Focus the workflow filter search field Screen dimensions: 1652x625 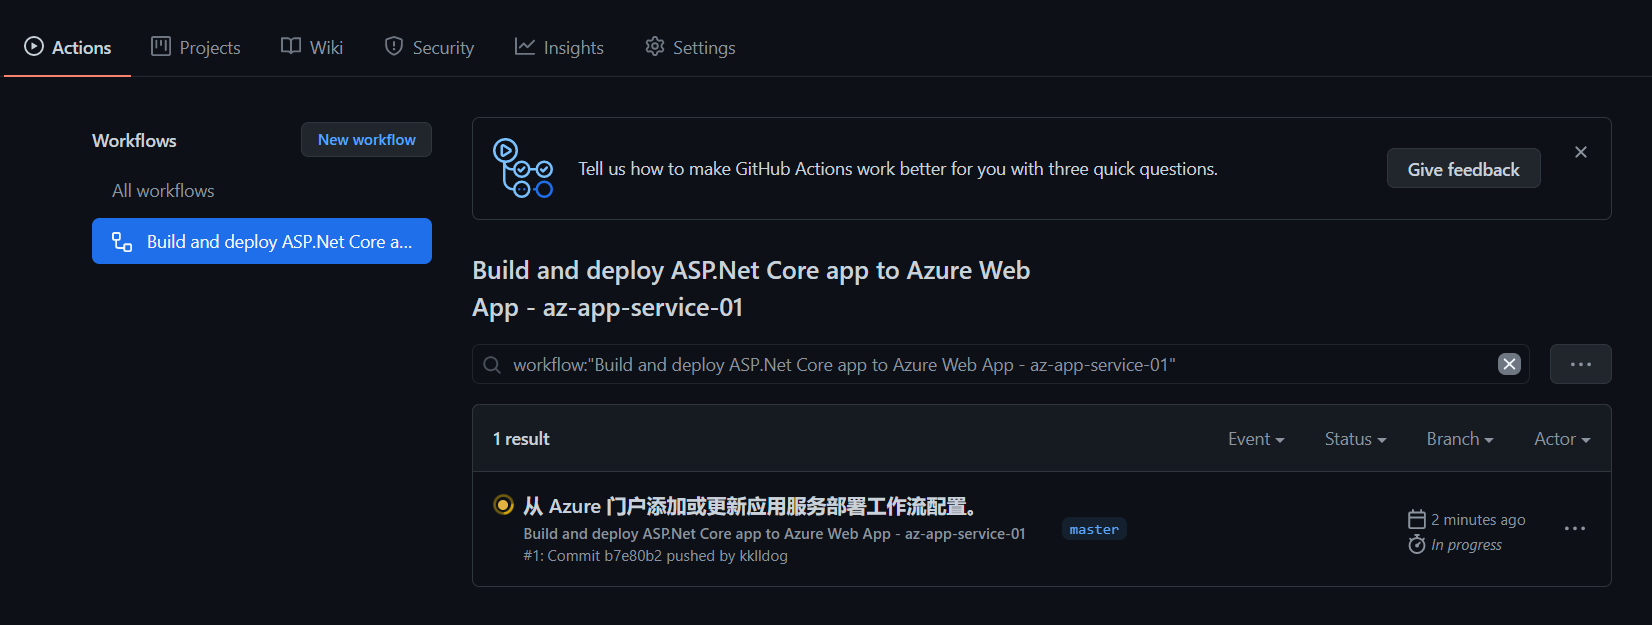(1001, 364)
